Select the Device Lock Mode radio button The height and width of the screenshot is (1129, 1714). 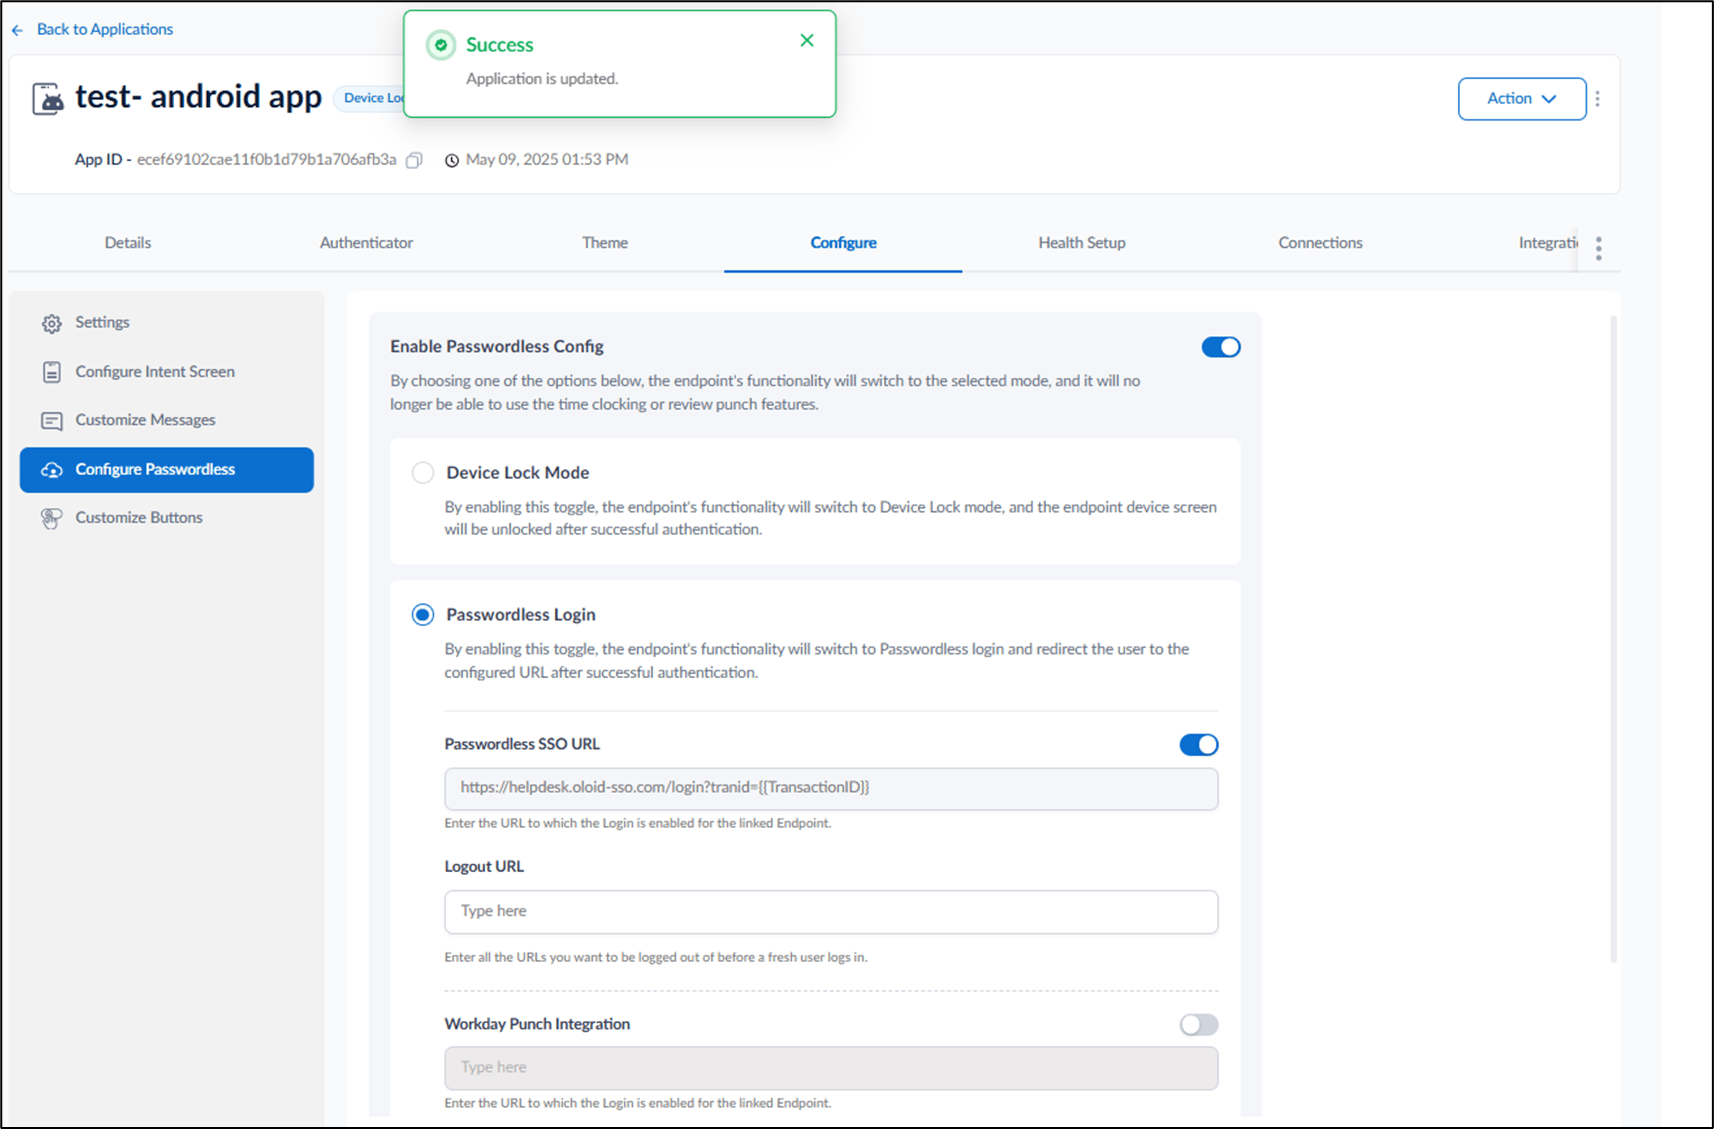click(423, 473)
